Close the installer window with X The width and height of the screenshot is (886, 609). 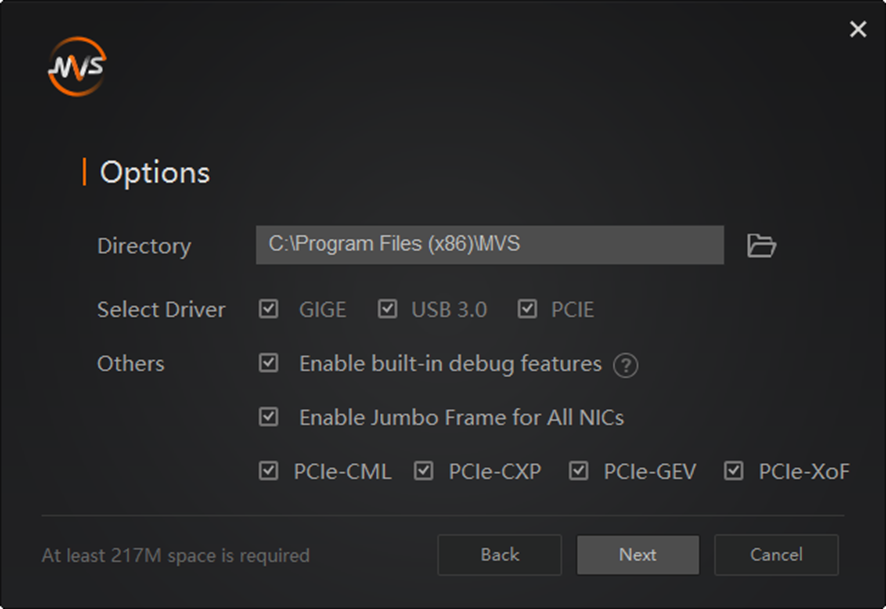click(857, 30)
